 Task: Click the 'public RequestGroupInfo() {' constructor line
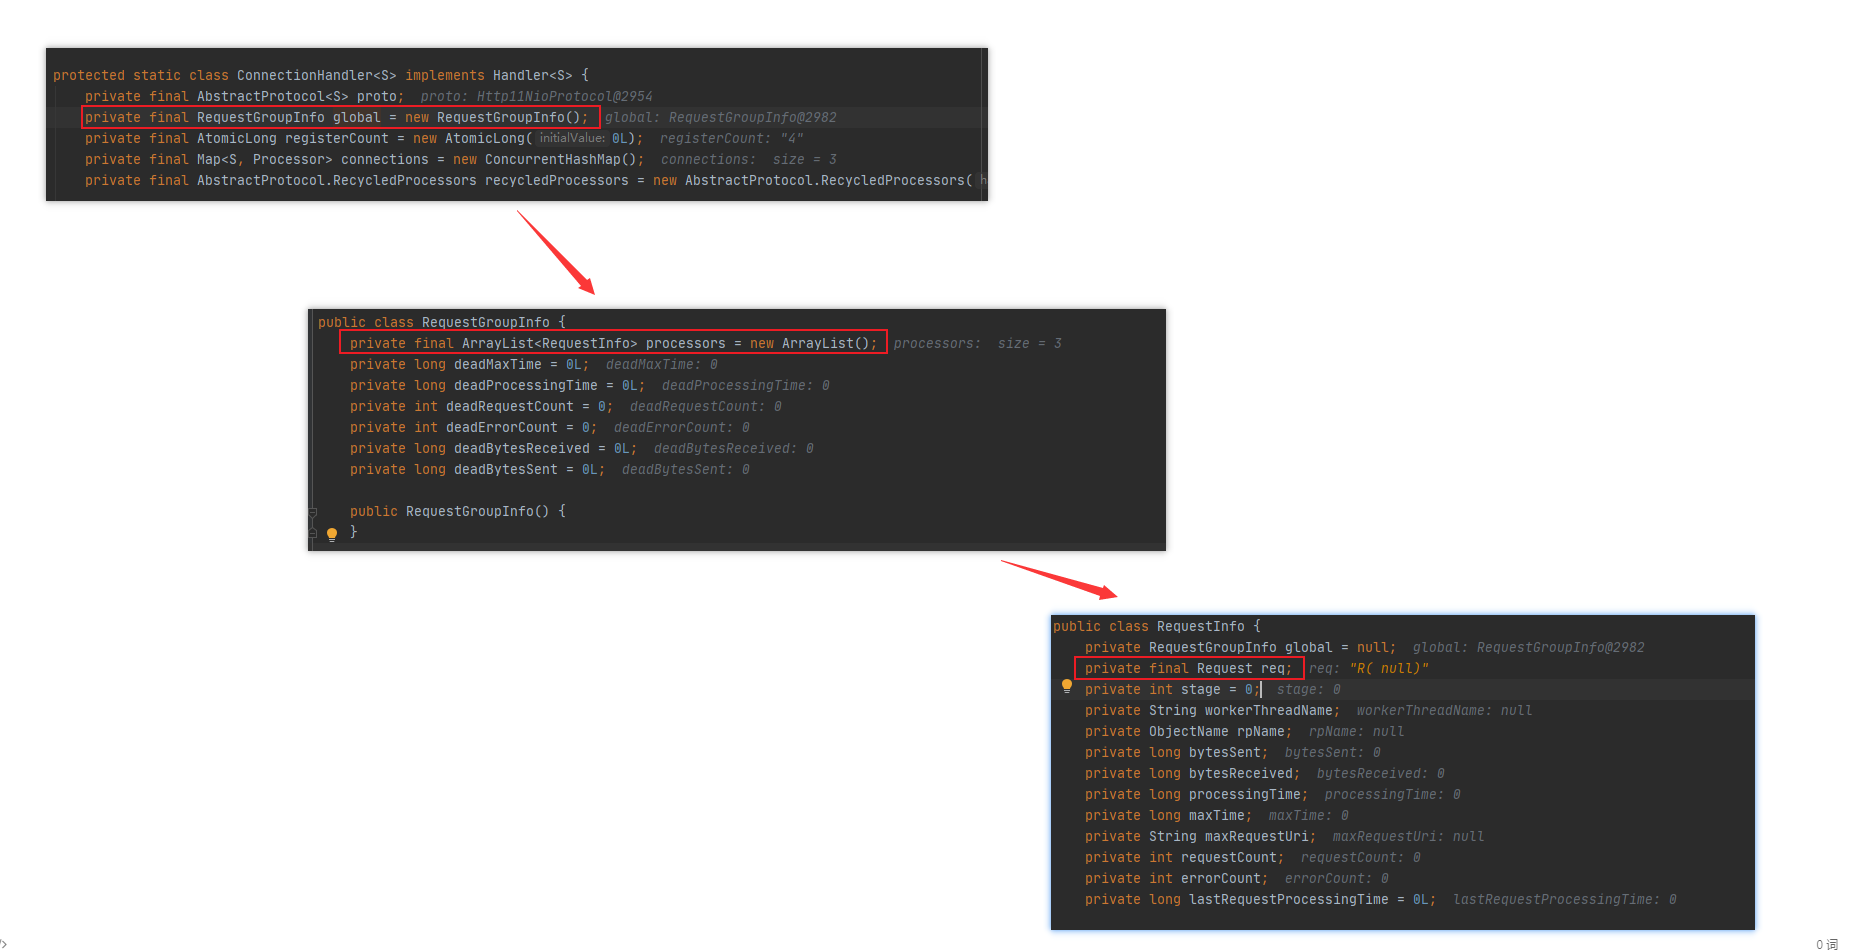pos(458,511)
